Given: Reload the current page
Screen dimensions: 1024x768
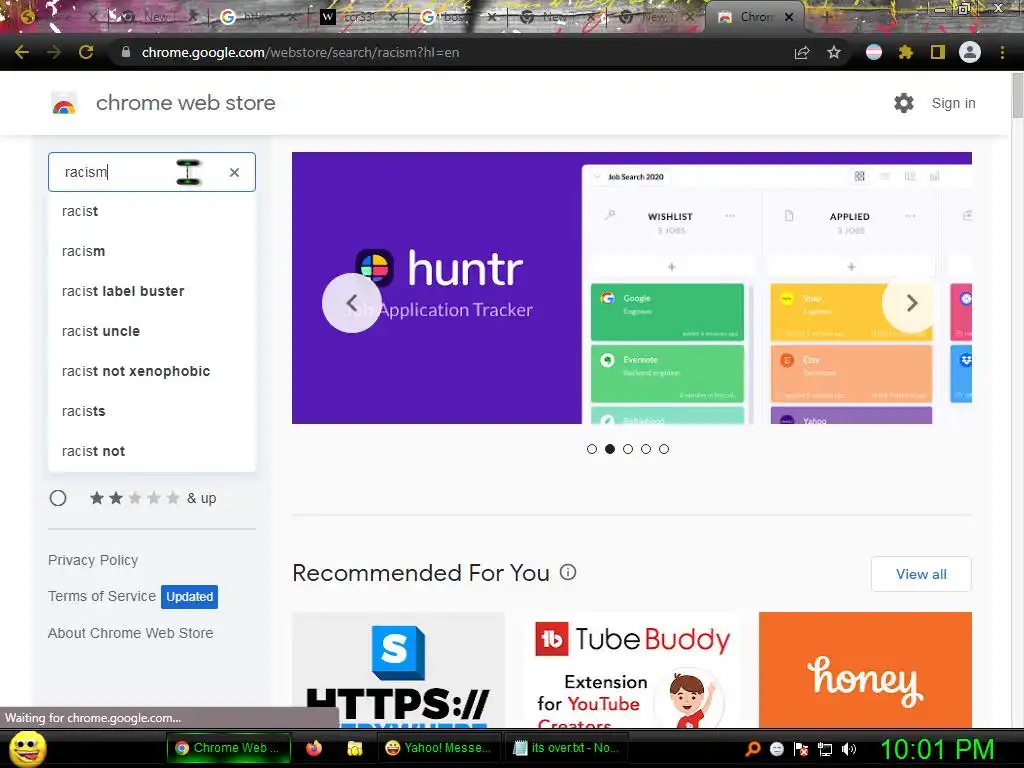Looking at the screenshot, I should 86,52.
